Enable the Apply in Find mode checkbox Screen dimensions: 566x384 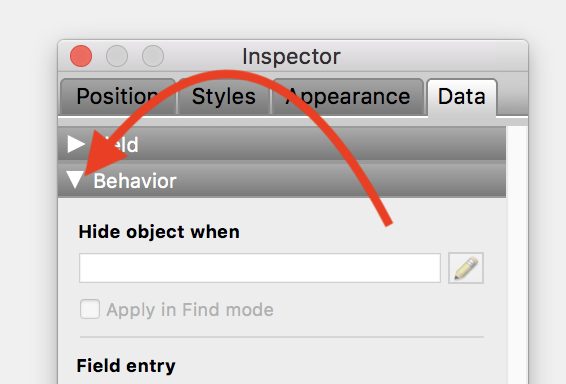90,309
